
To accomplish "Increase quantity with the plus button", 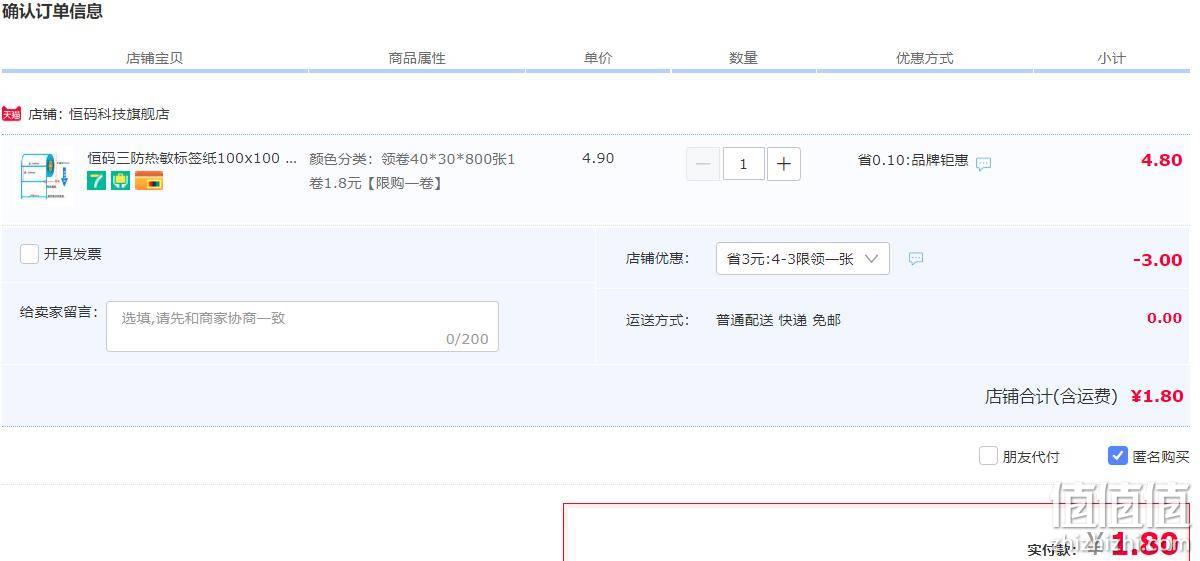I will click(x=784, y=164).
